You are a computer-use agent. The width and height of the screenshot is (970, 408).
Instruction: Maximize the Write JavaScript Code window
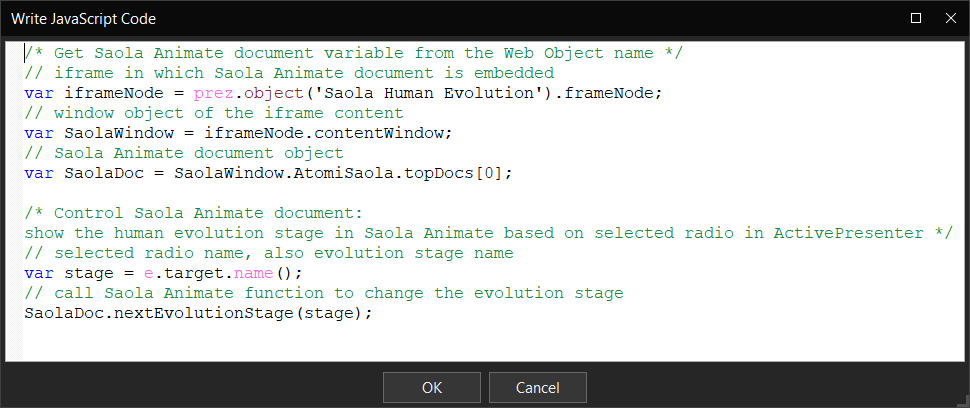click(916, 19)
